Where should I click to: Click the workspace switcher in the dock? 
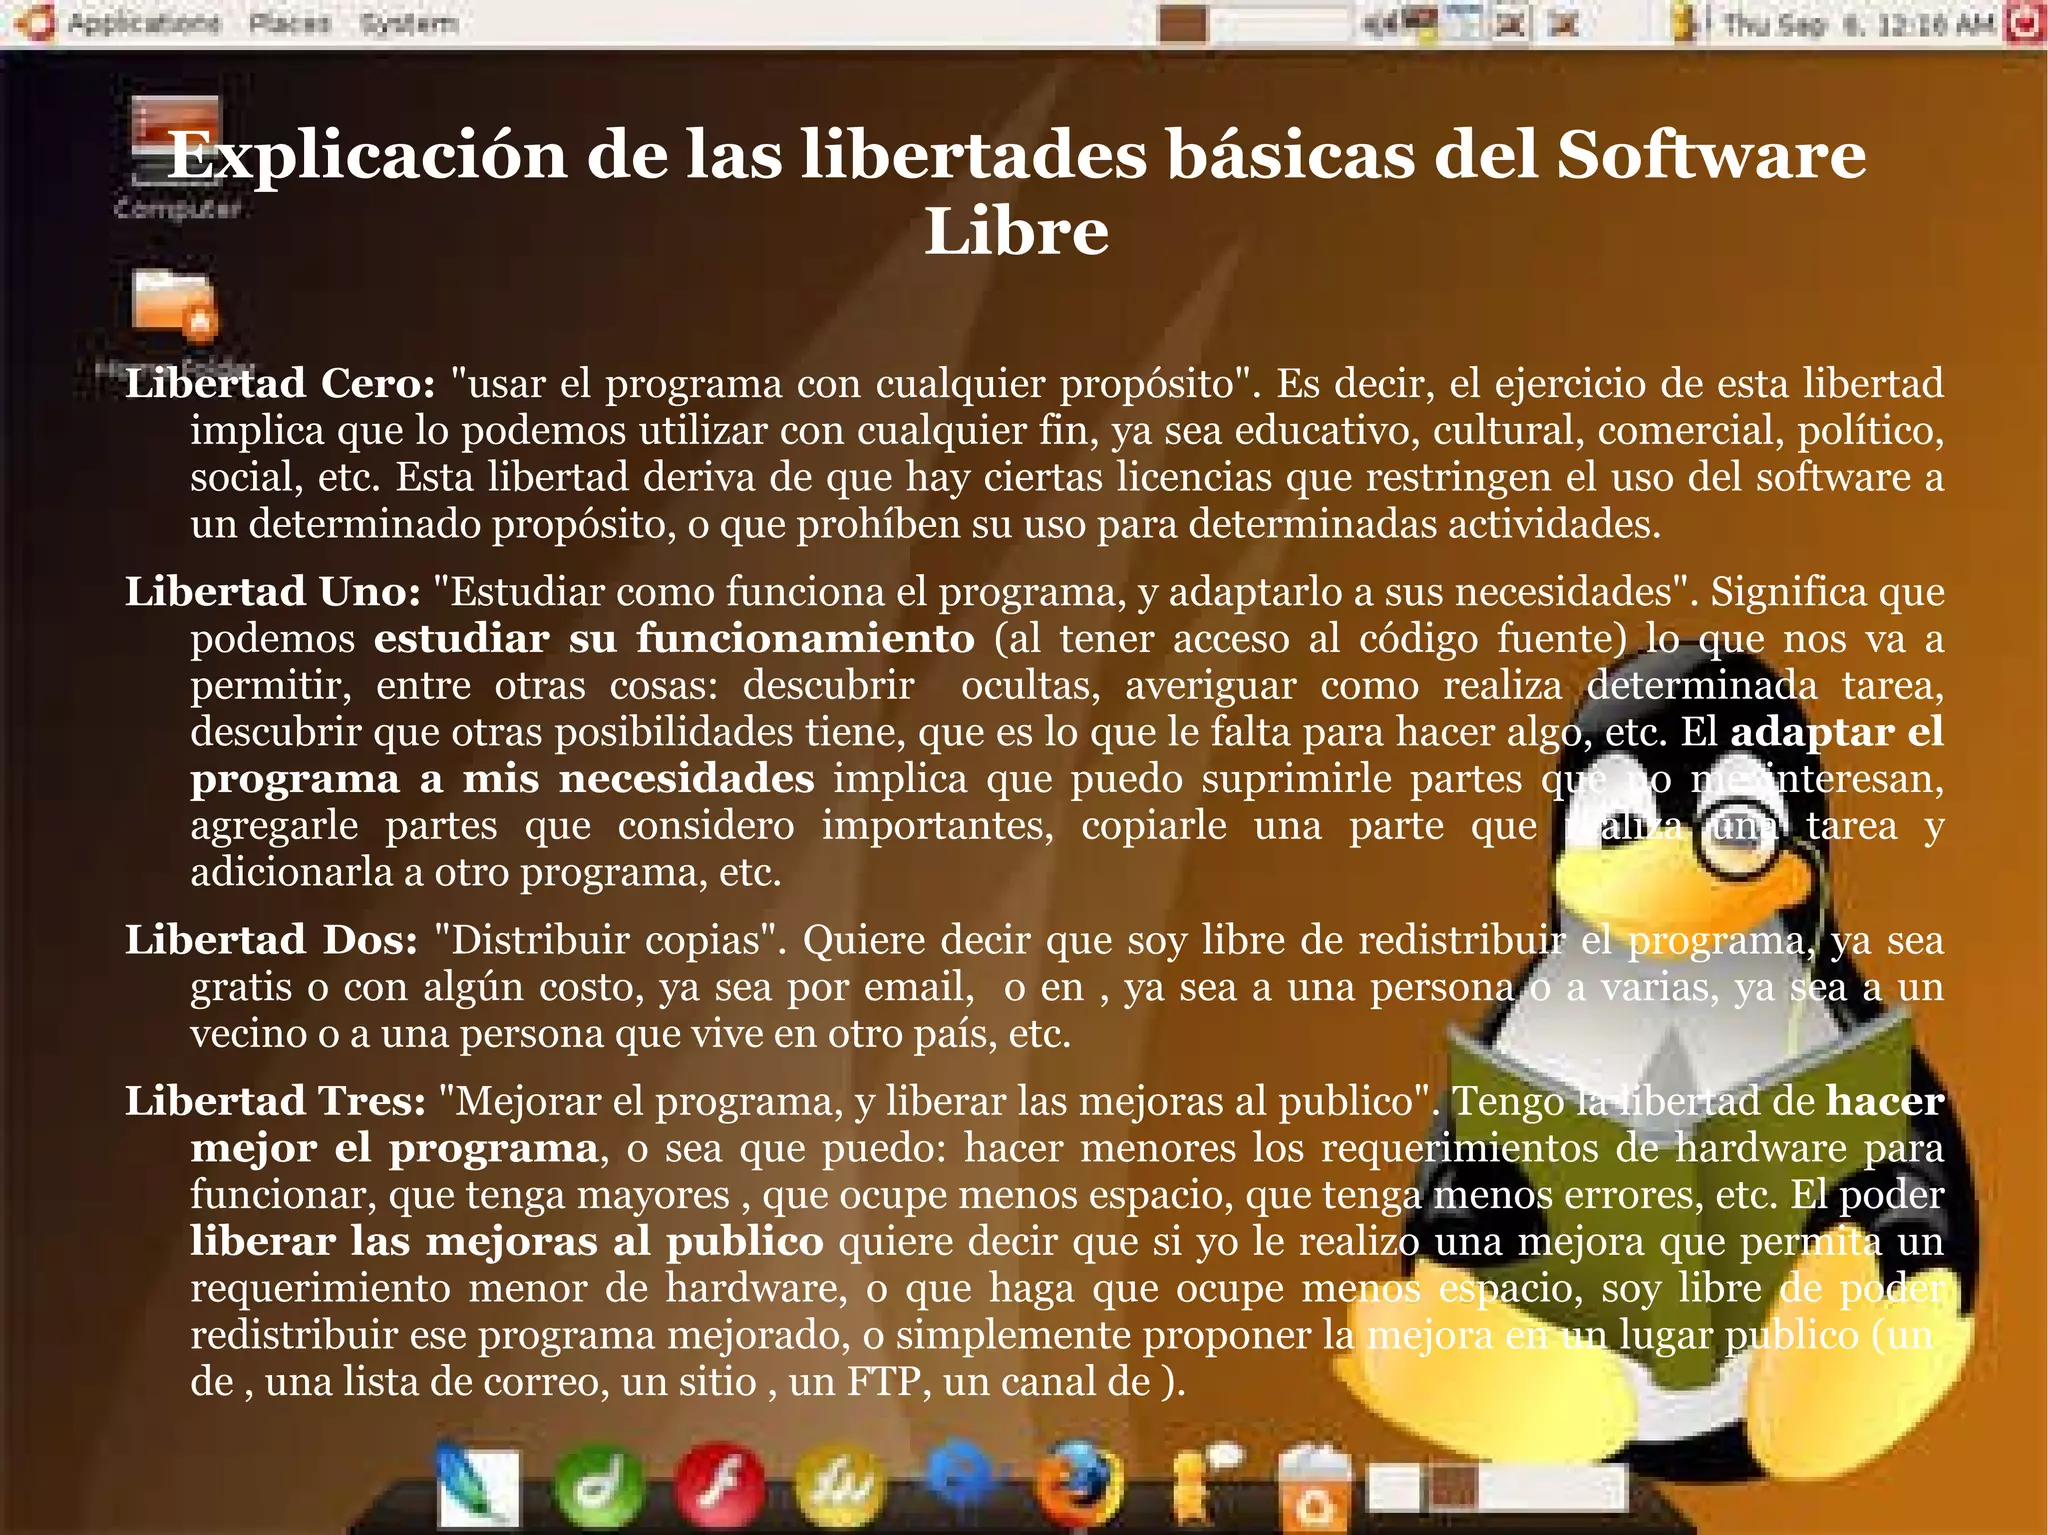[1497, 1485]
